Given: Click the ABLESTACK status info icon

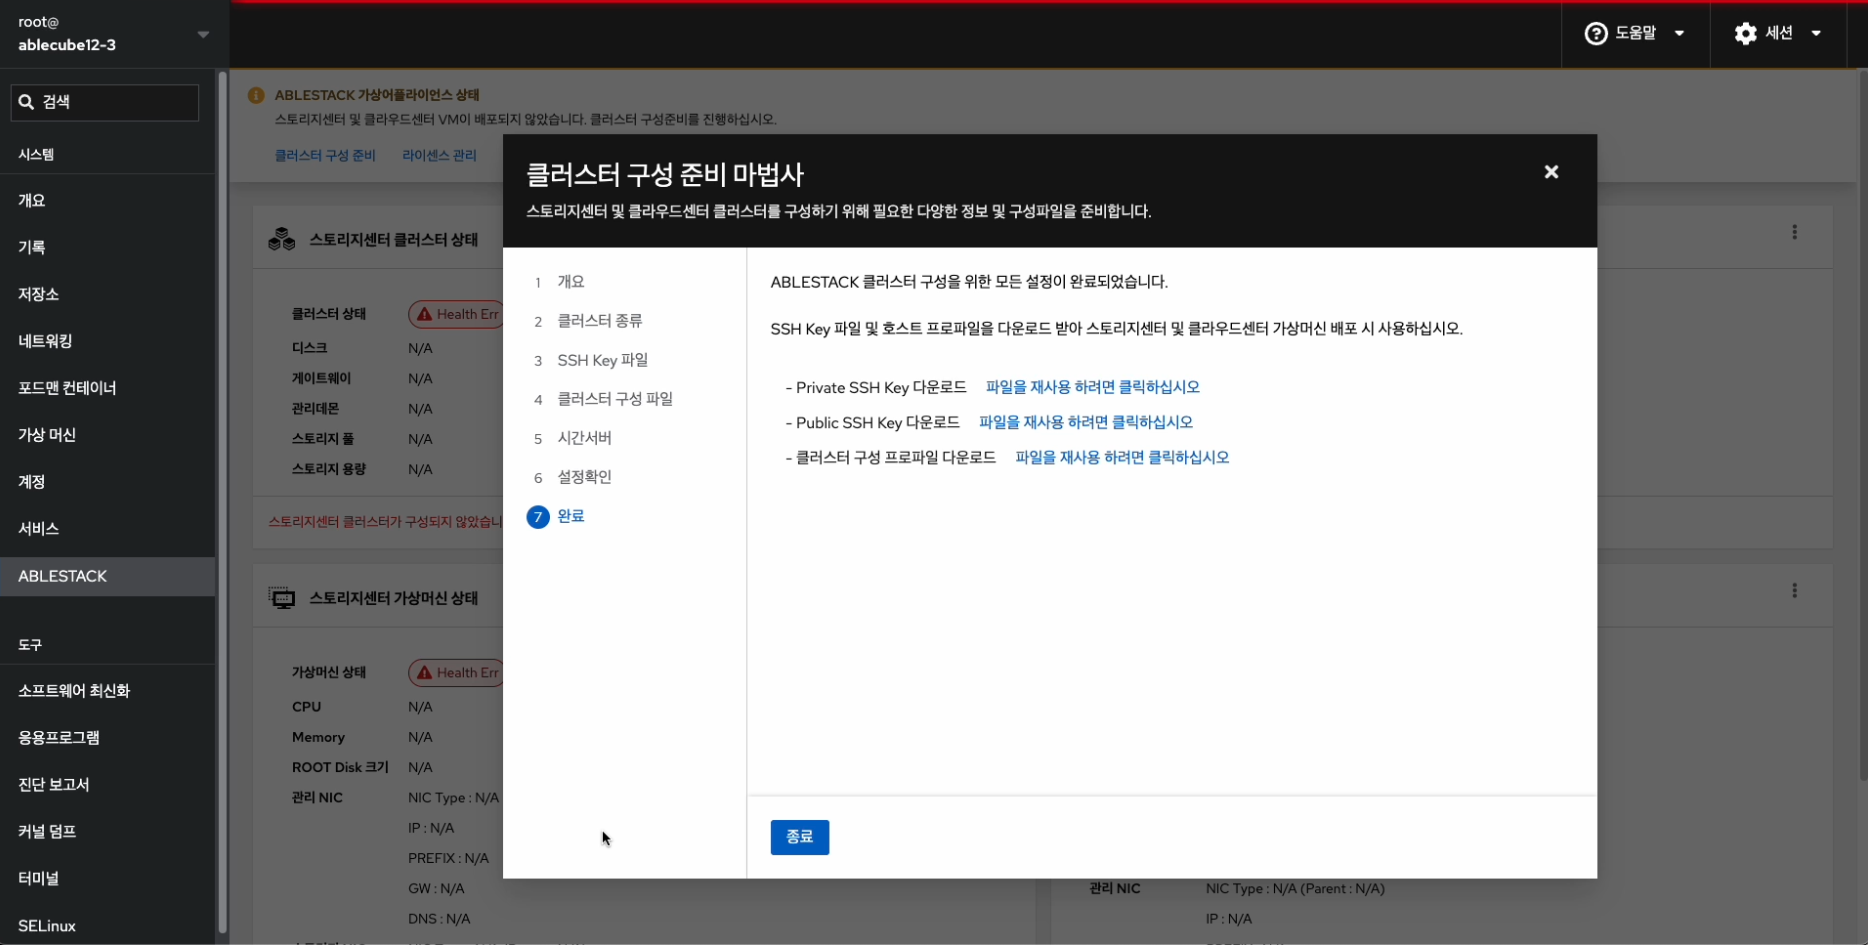Looking at the screenshot, I should point(256,95).
